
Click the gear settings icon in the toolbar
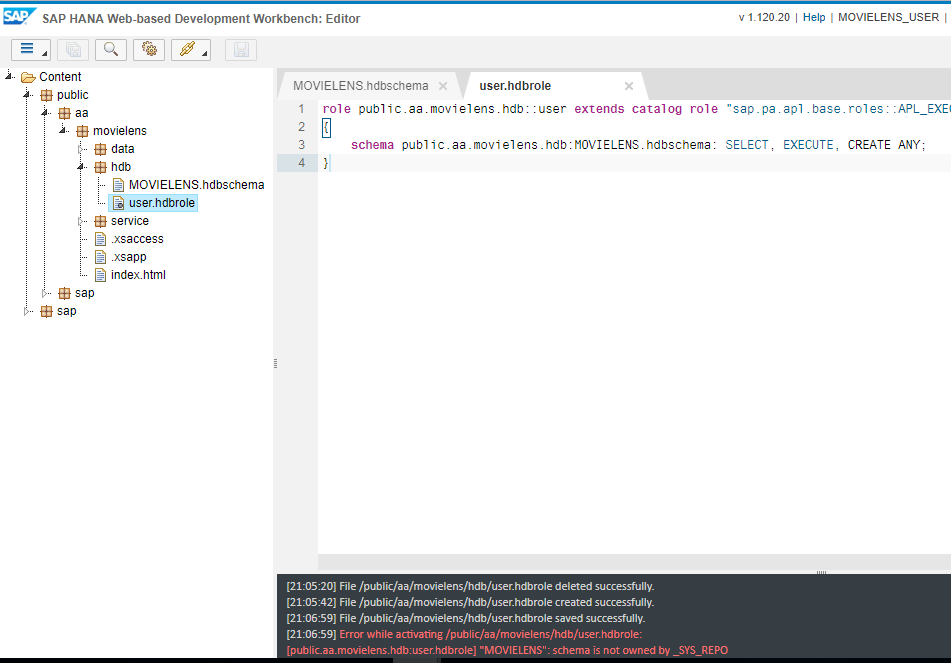tap(148, 49)
